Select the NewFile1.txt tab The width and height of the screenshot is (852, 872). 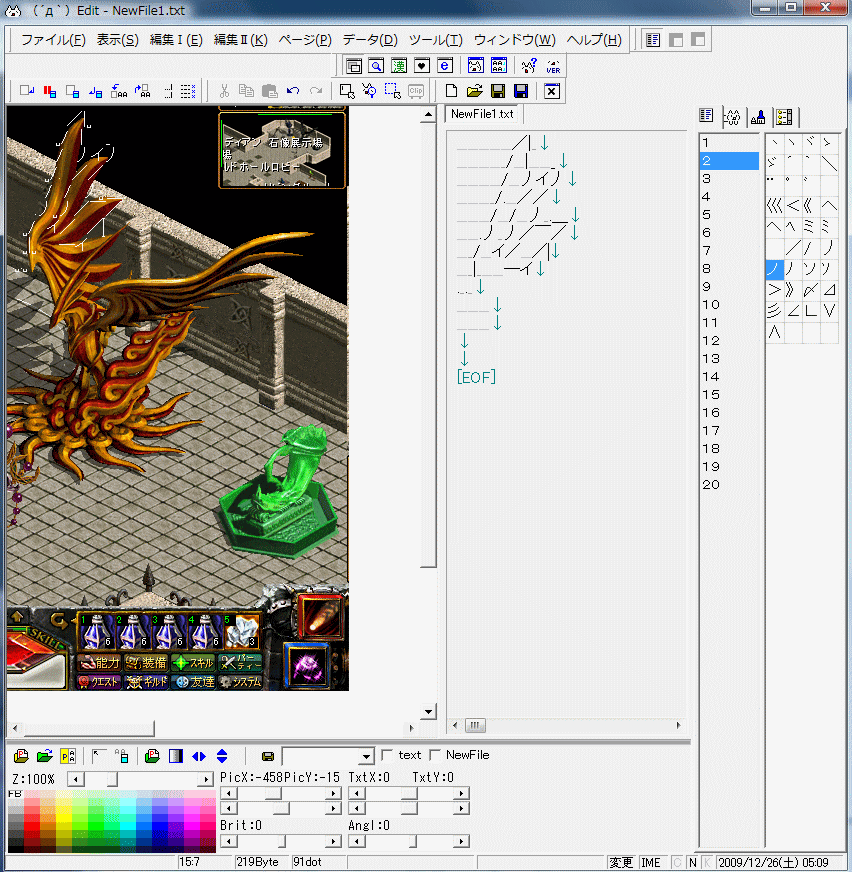pyautogui.click(x=482, y=114)
